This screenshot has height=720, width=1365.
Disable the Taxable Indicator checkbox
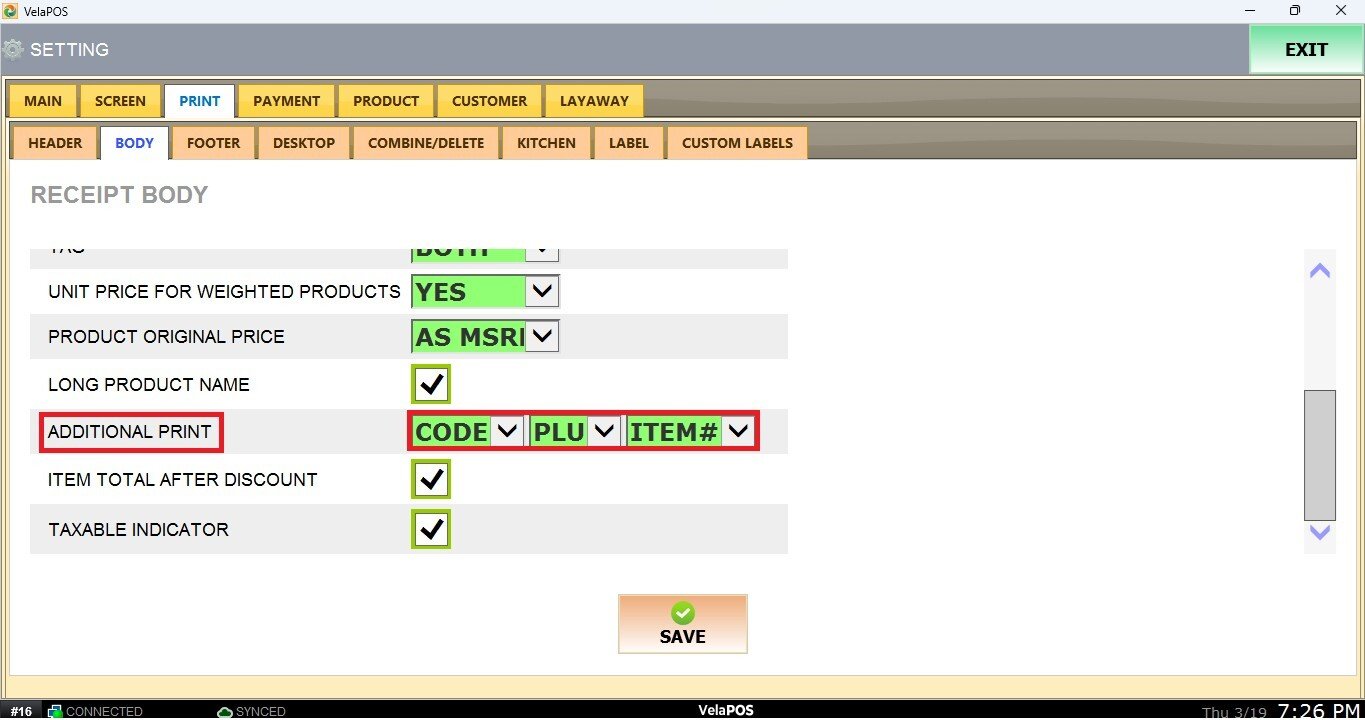tap(431, 529)
